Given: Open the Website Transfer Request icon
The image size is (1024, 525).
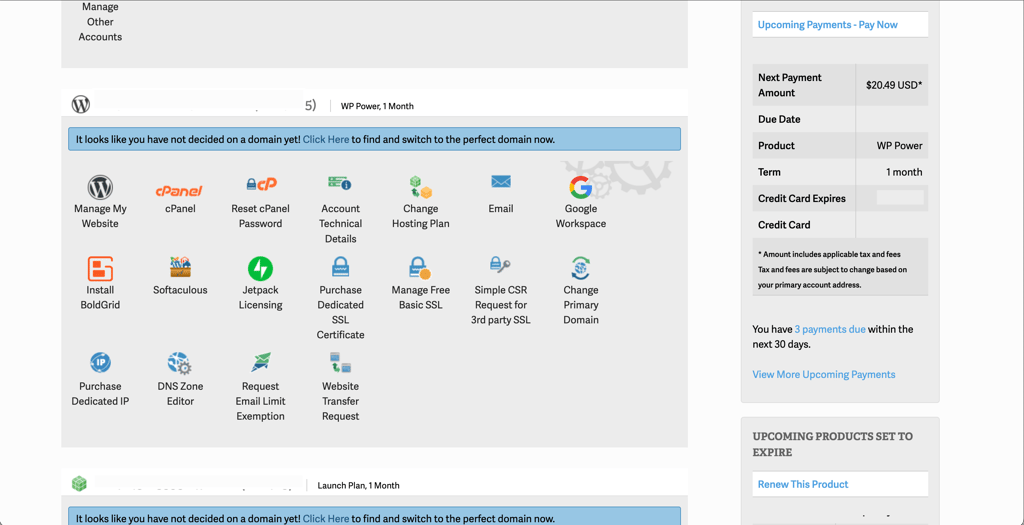Looking at the screenshot, I should point(340,362).
